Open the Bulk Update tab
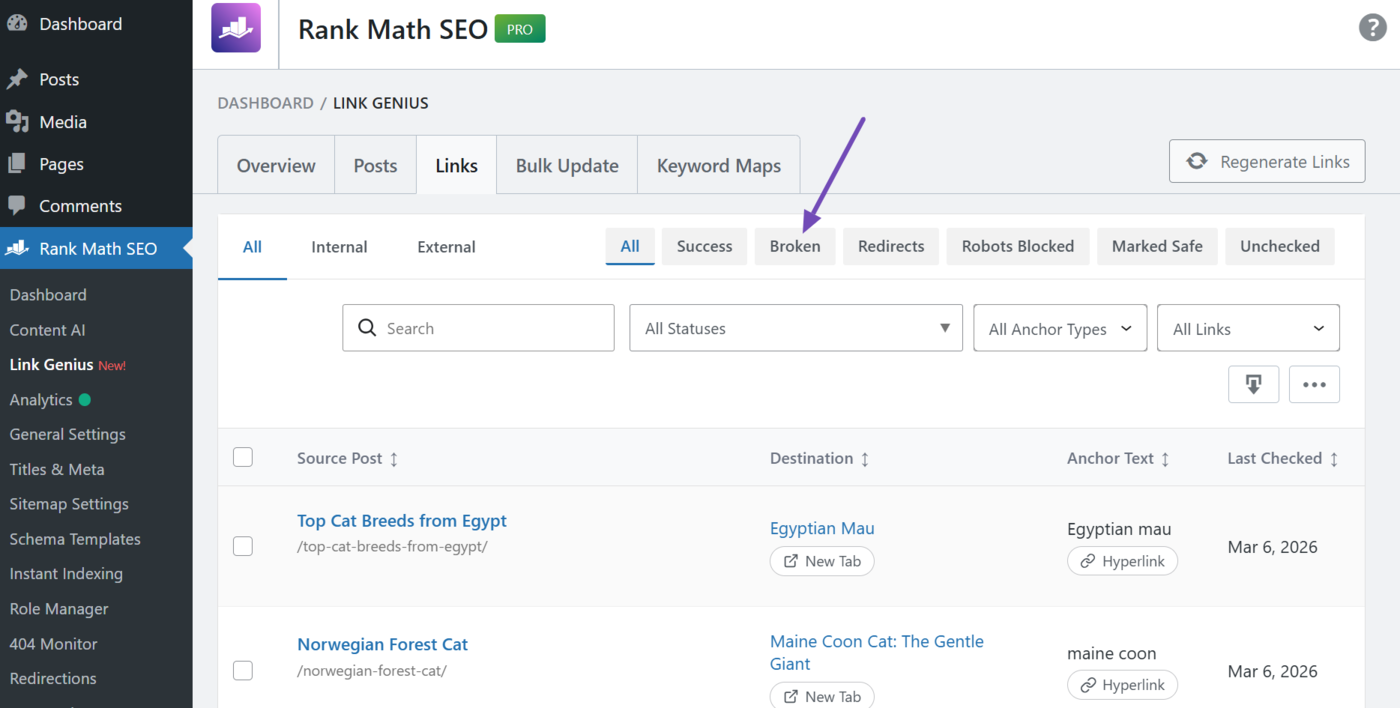 [567, 165]
